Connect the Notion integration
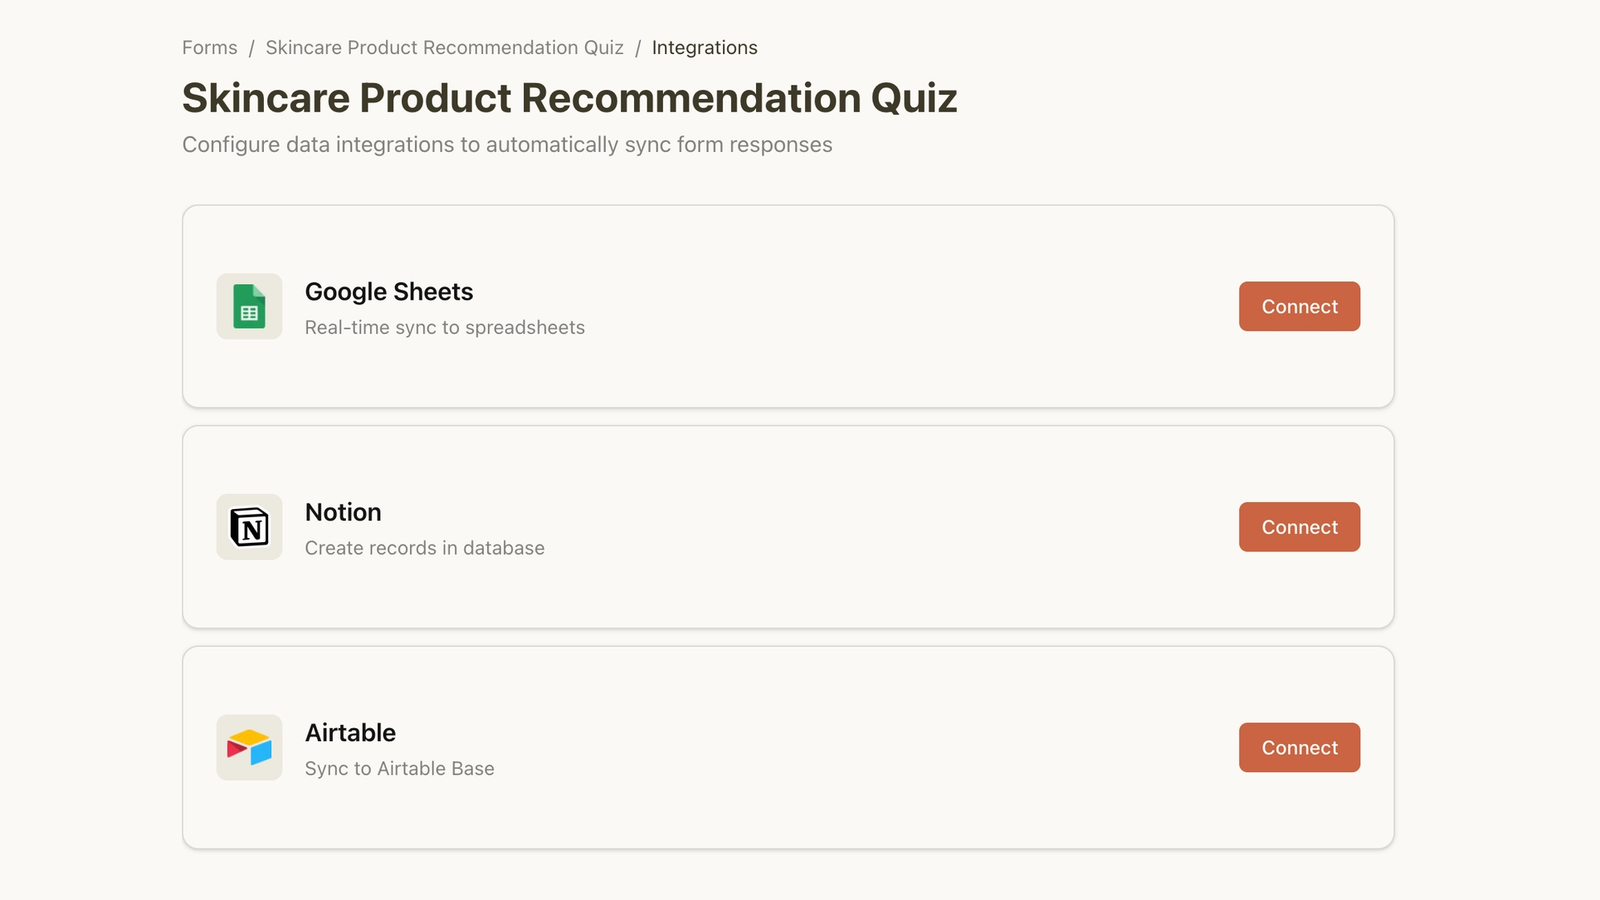 pos(1299,527)
